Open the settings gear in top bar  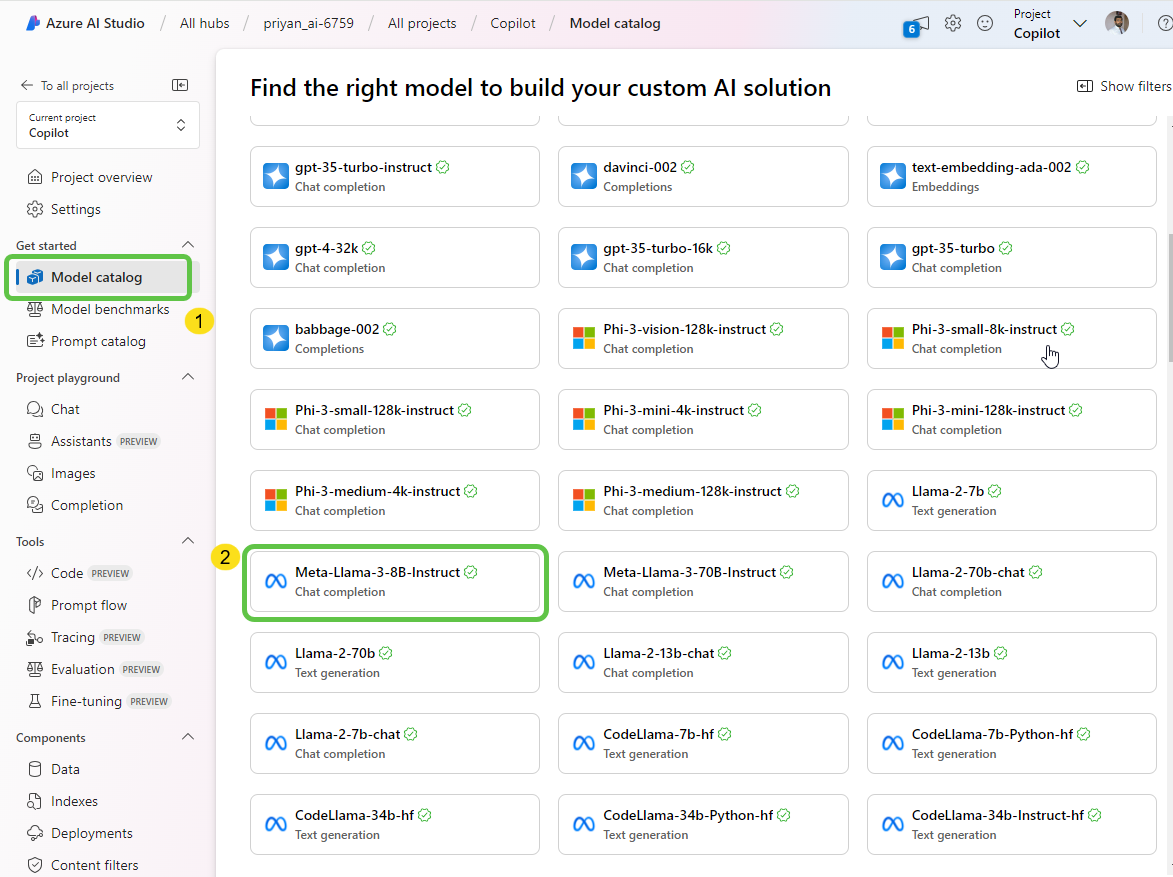click(x=953, y=23)
